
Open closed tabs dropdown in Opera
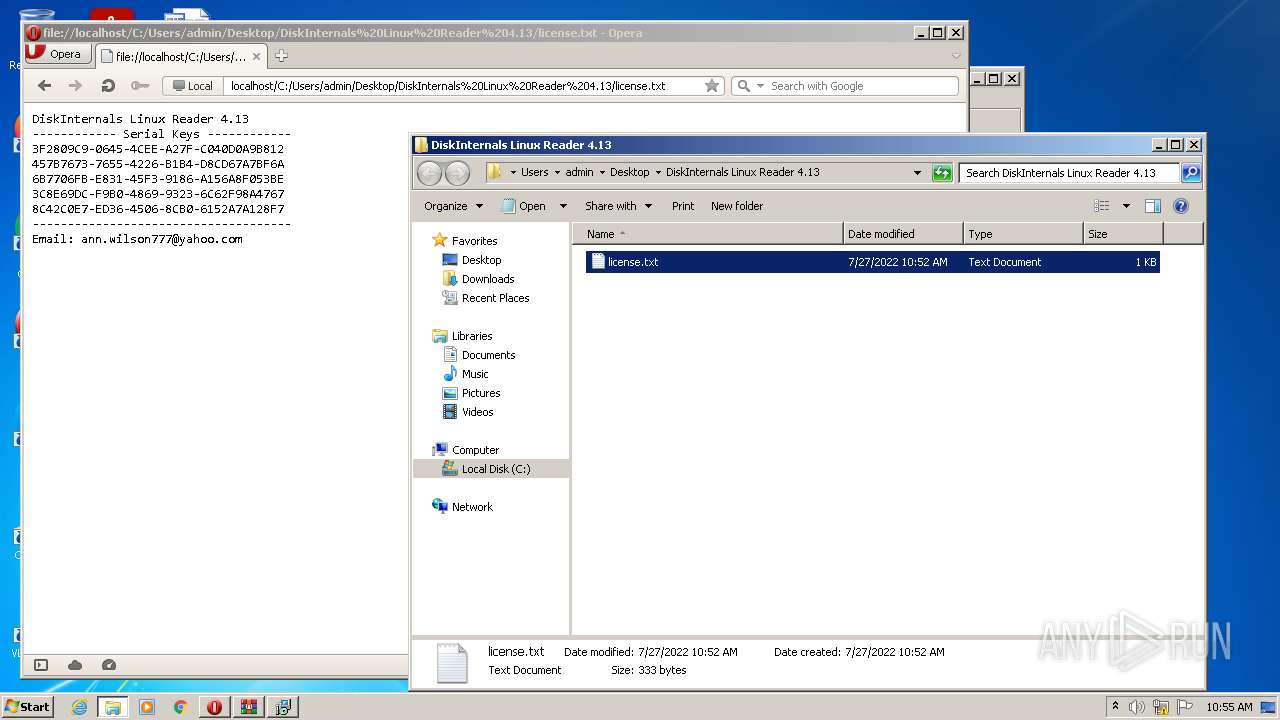click(x=955, y=56)
